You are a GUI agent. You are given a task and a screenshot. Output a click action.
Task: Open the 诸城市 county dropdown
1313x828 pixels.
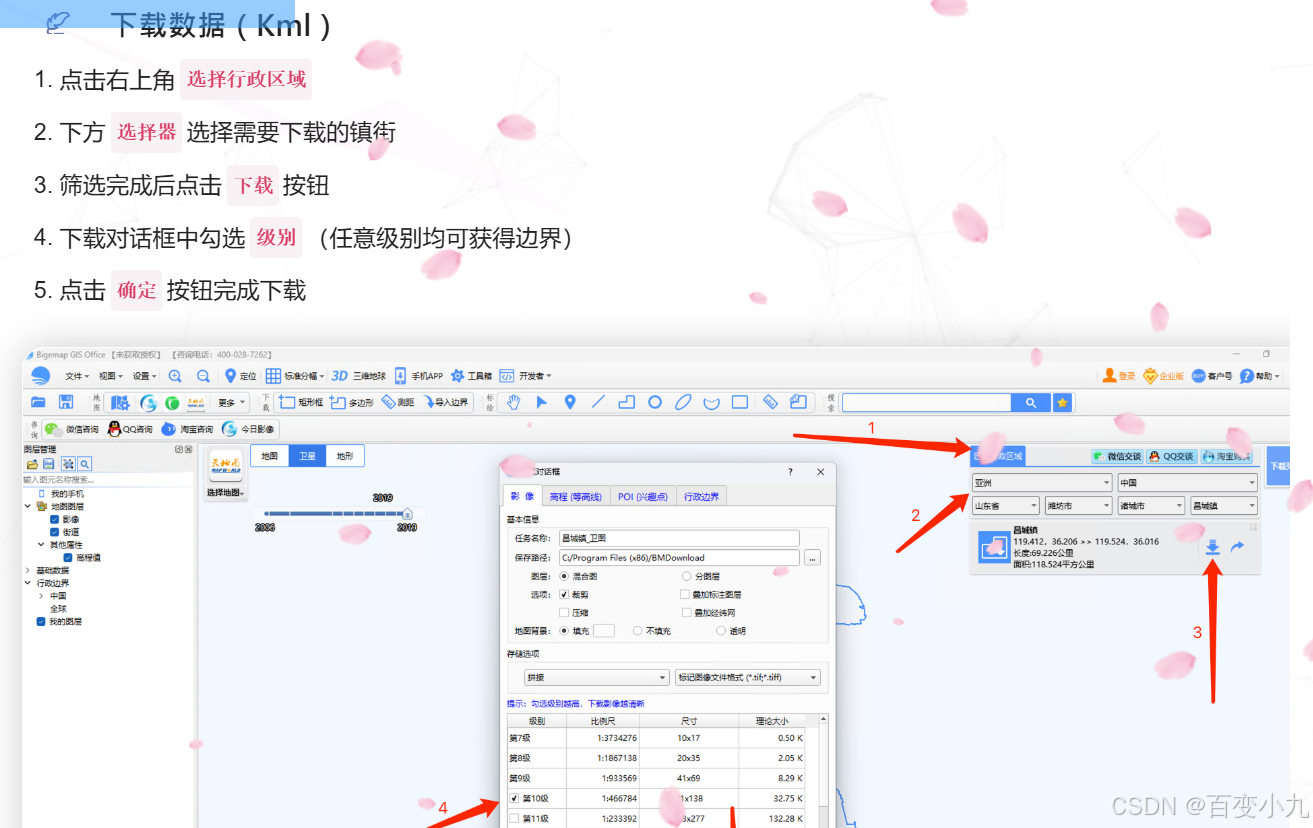pos(1151,506)
